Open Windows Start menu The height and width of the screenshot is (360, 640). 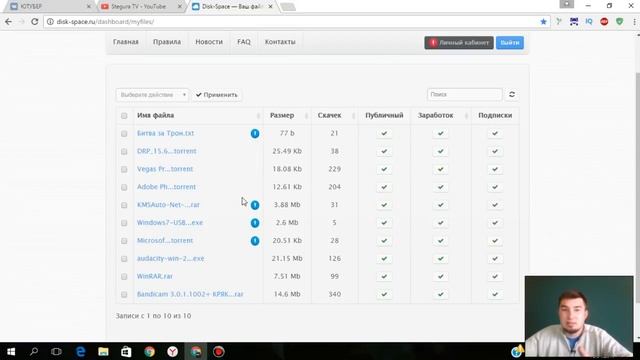point(11,351)
